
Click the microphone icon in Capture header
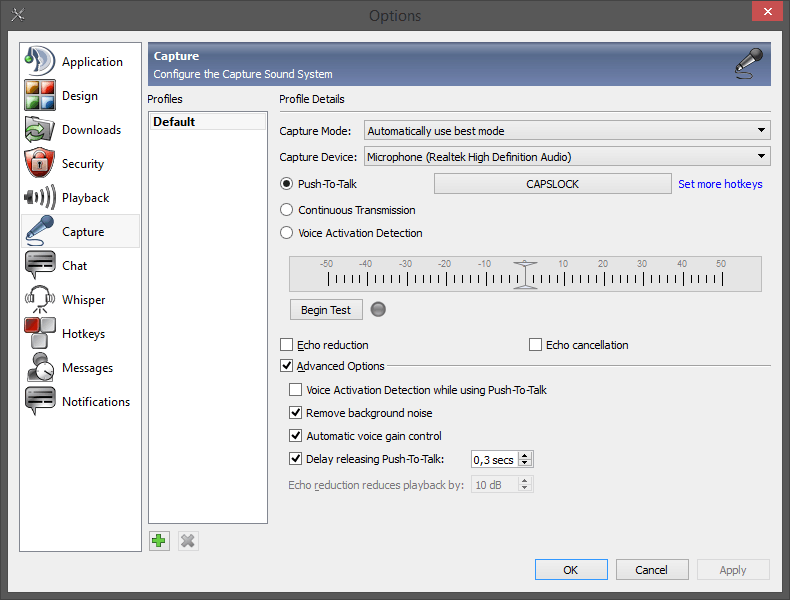(x=750, y=63)
